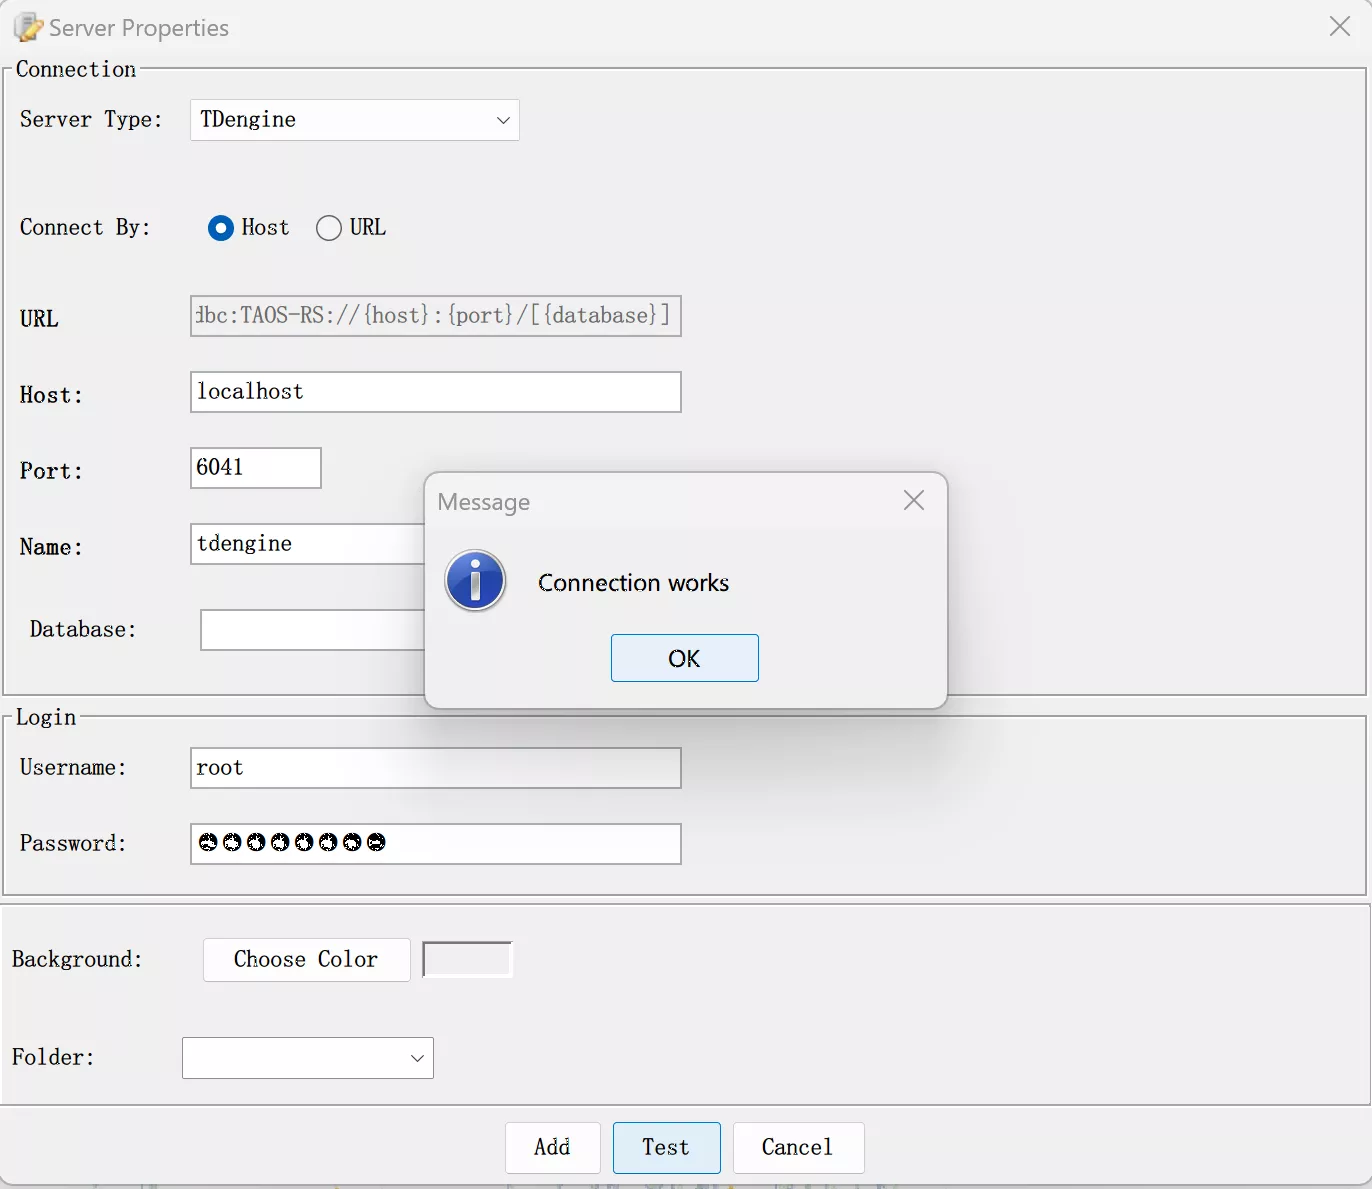
Task: Select the Host radio button
Action: click(x=221, y=228)
